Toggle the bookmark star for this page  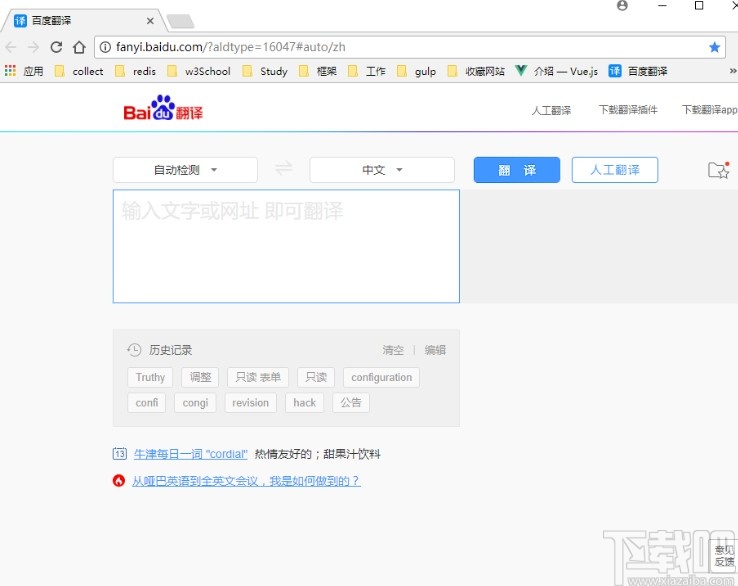[x=714, y=47]
